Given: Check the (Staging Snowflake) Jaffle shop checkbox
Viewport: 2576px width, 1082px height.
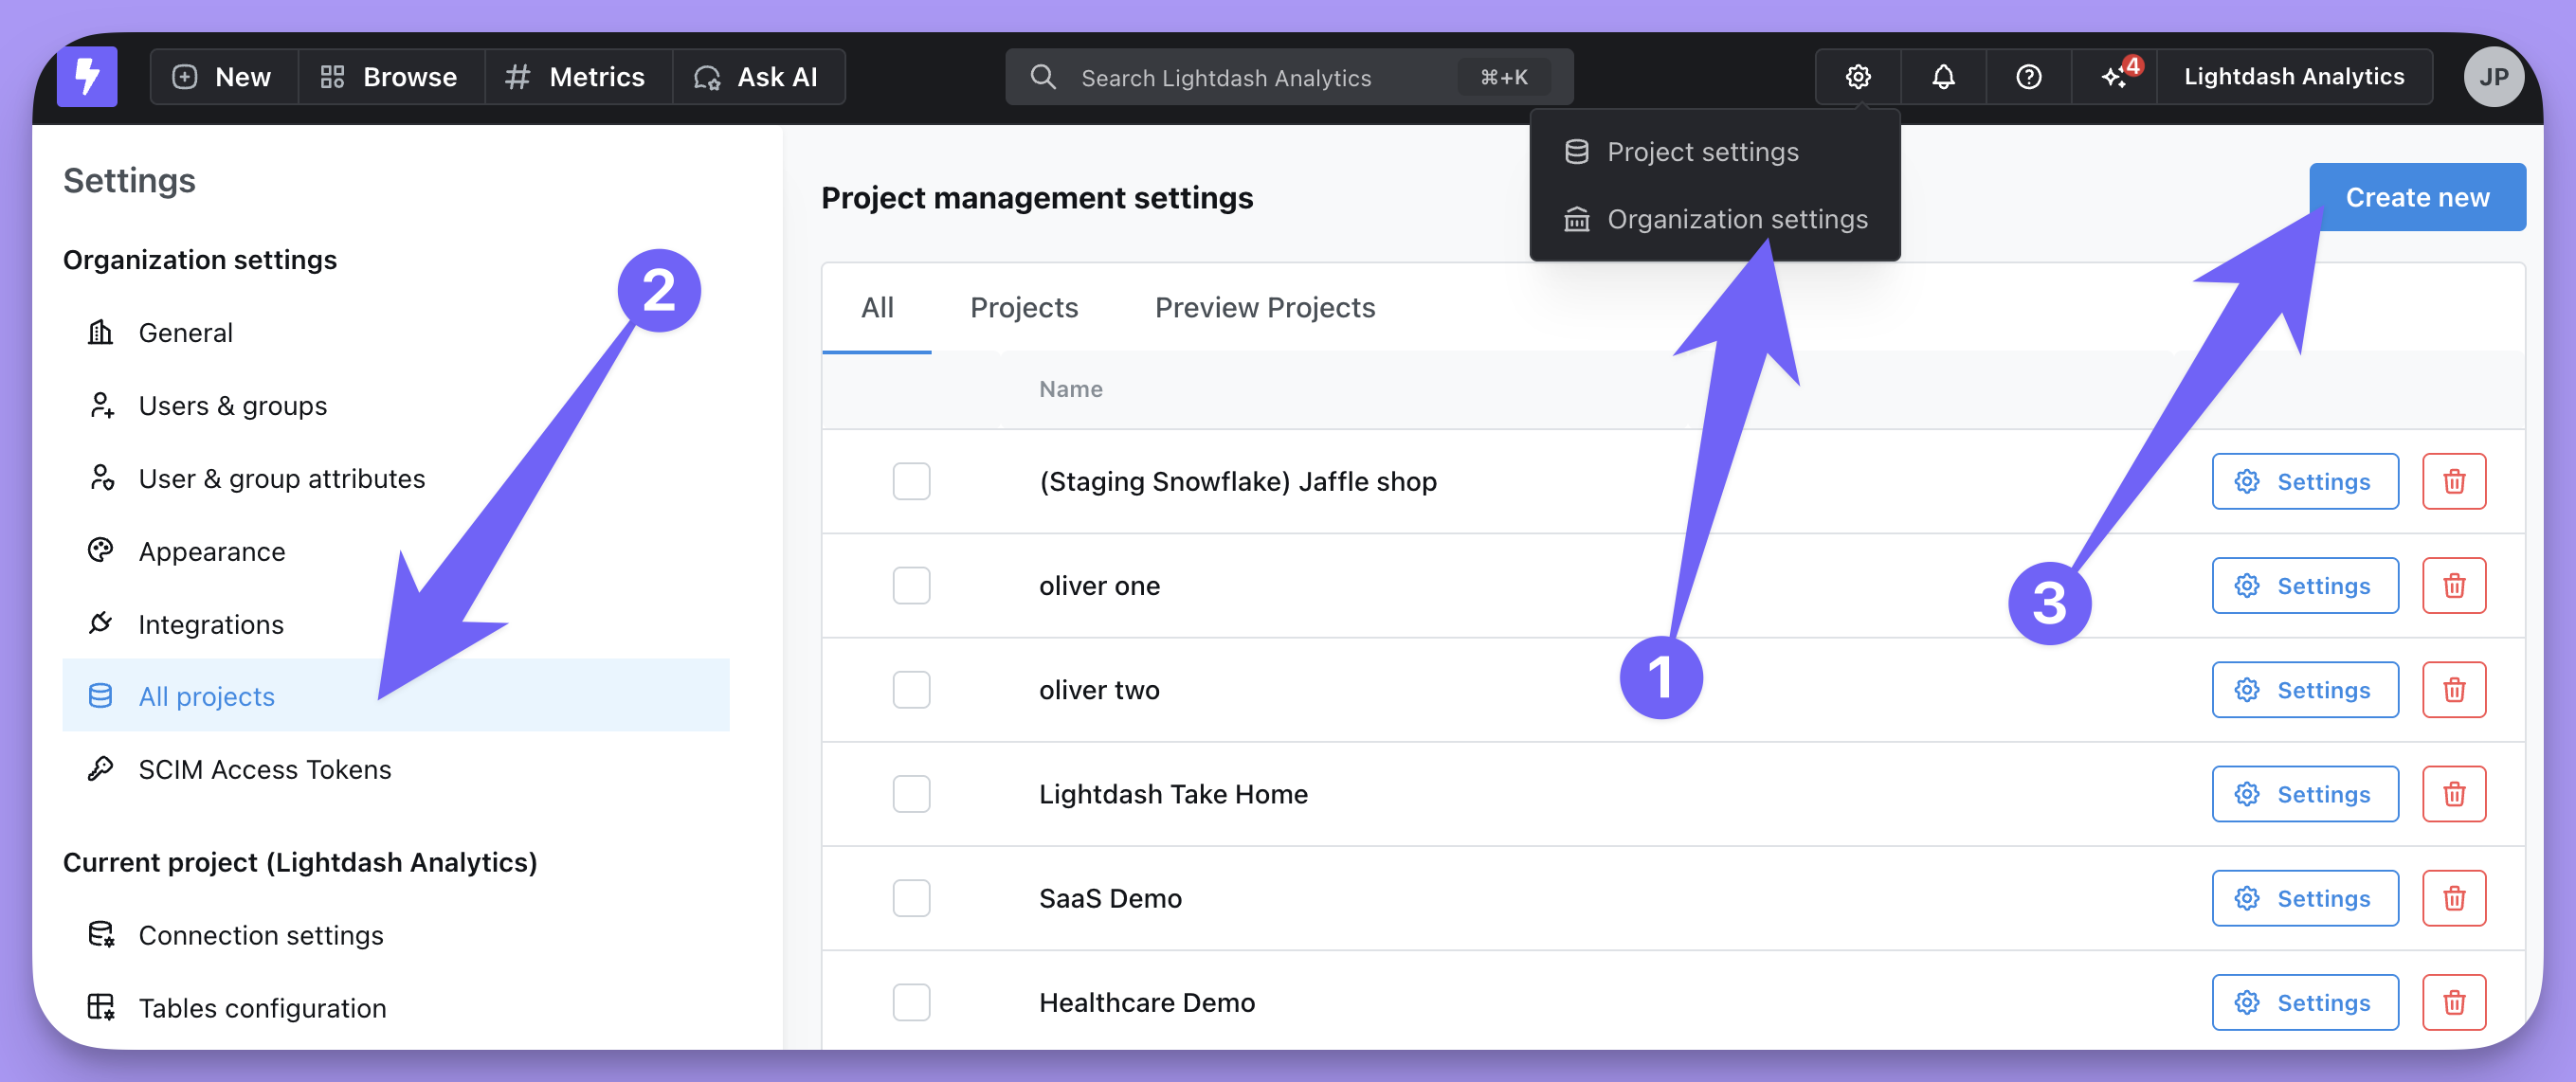Looking at the screenshot, I should (x=911, y=482).
